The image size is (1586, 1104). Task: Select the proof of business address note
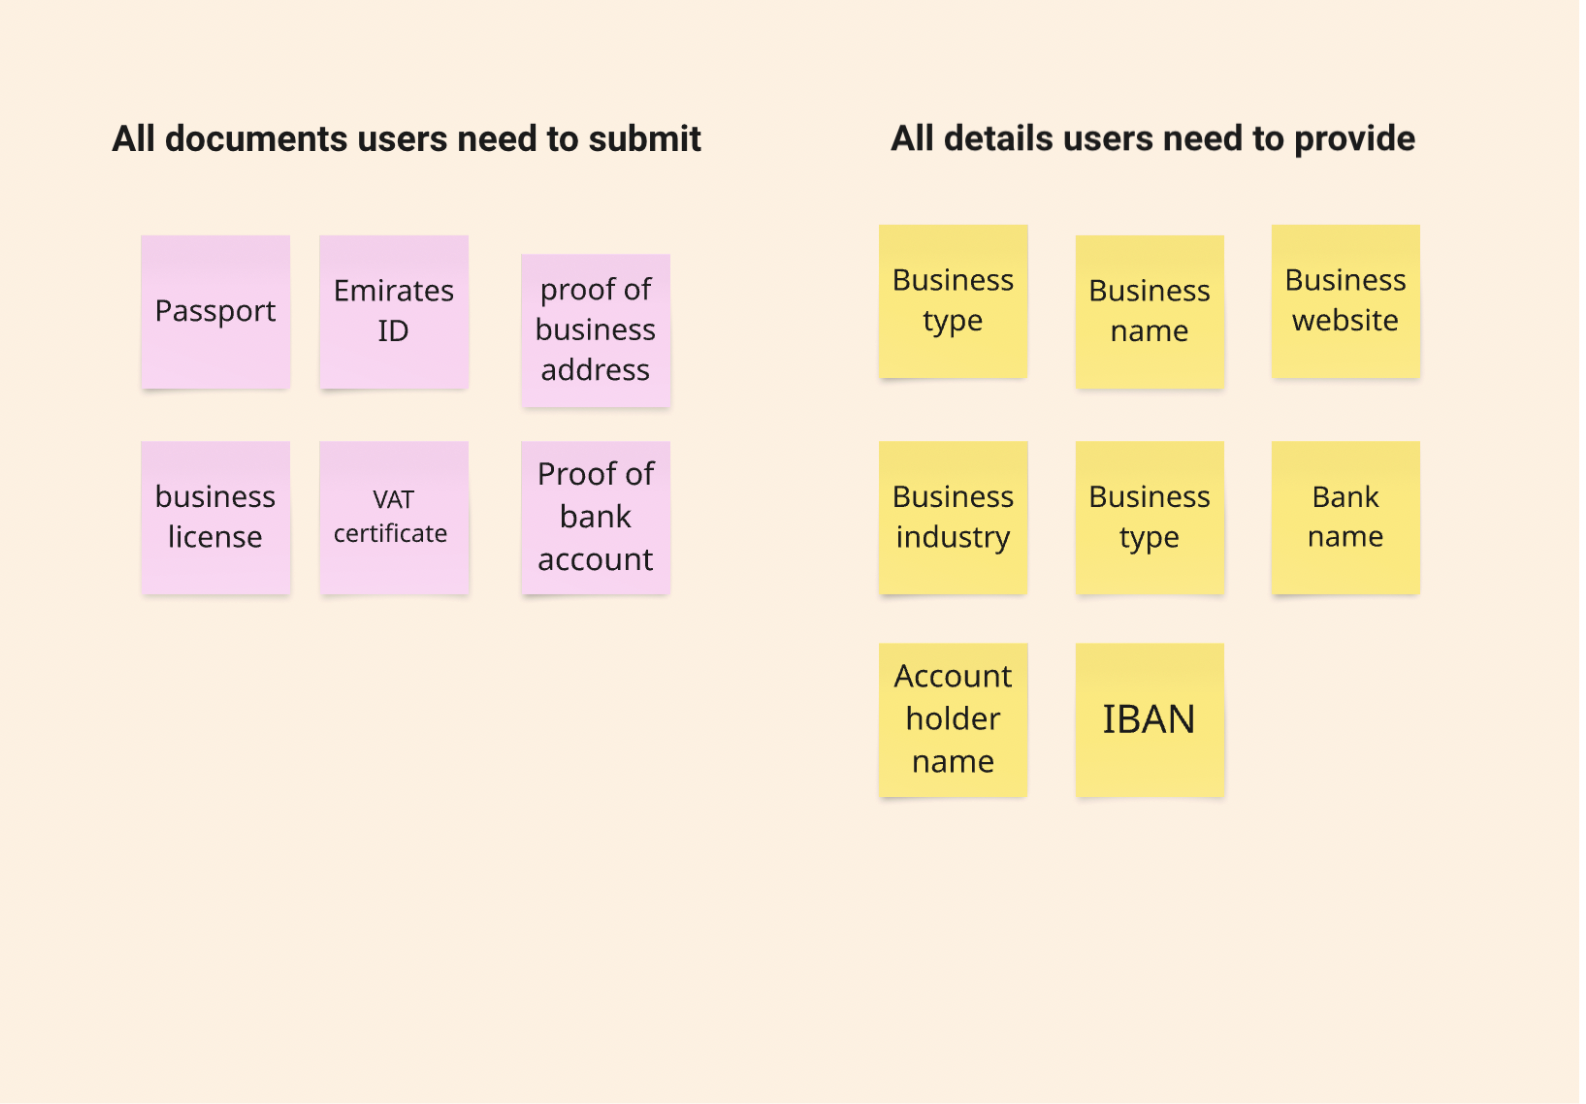click(x=595, y=330)
